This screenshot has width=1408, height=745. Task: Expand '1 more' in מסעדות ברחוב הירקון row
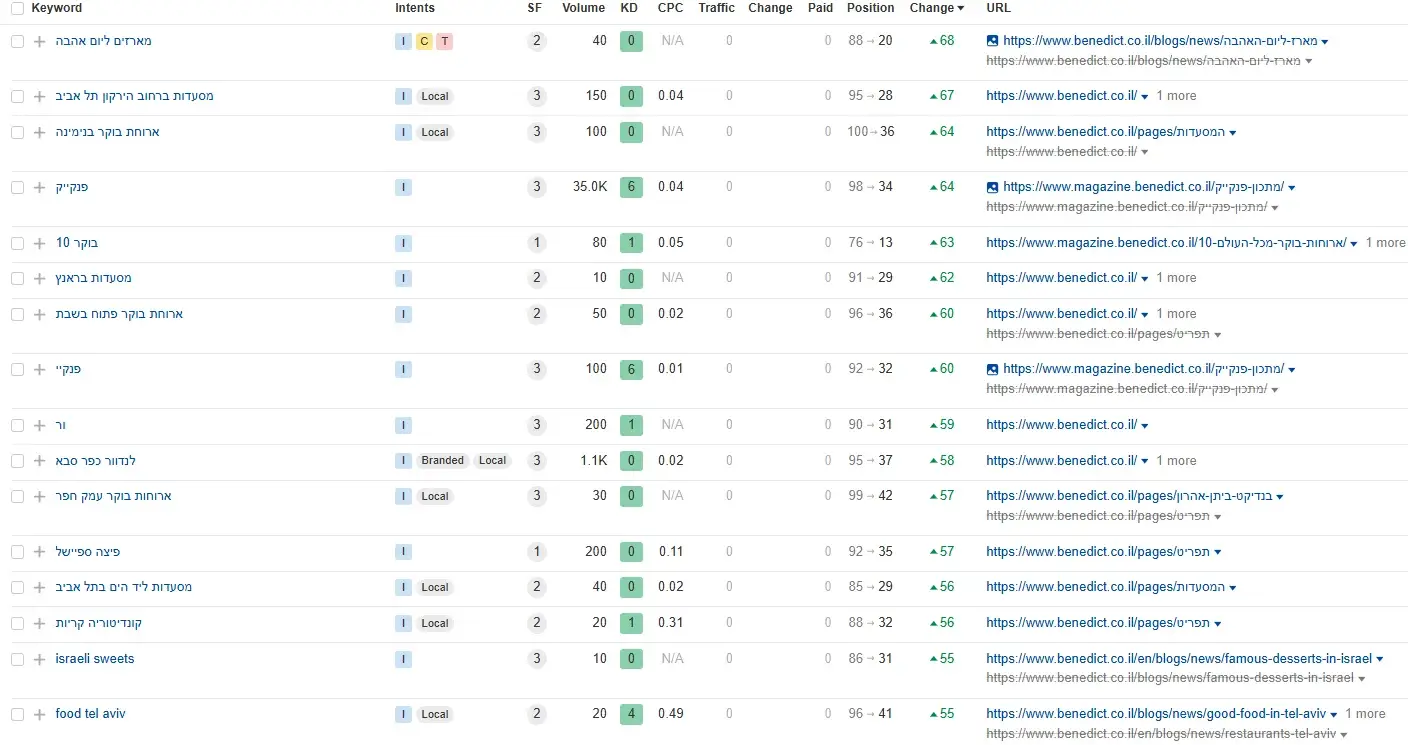(x=1176, y=96)
